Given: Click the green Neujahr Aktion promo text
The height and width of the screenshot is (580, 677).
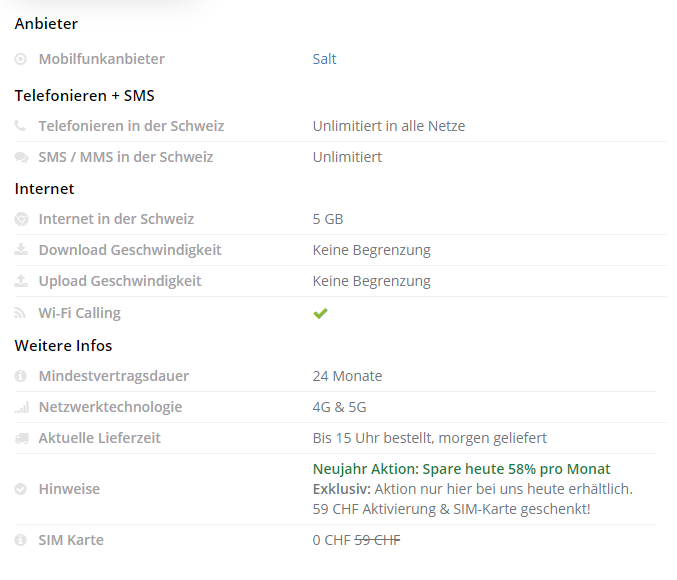Looking at the screenshot, I should click(x=461, y=469).
